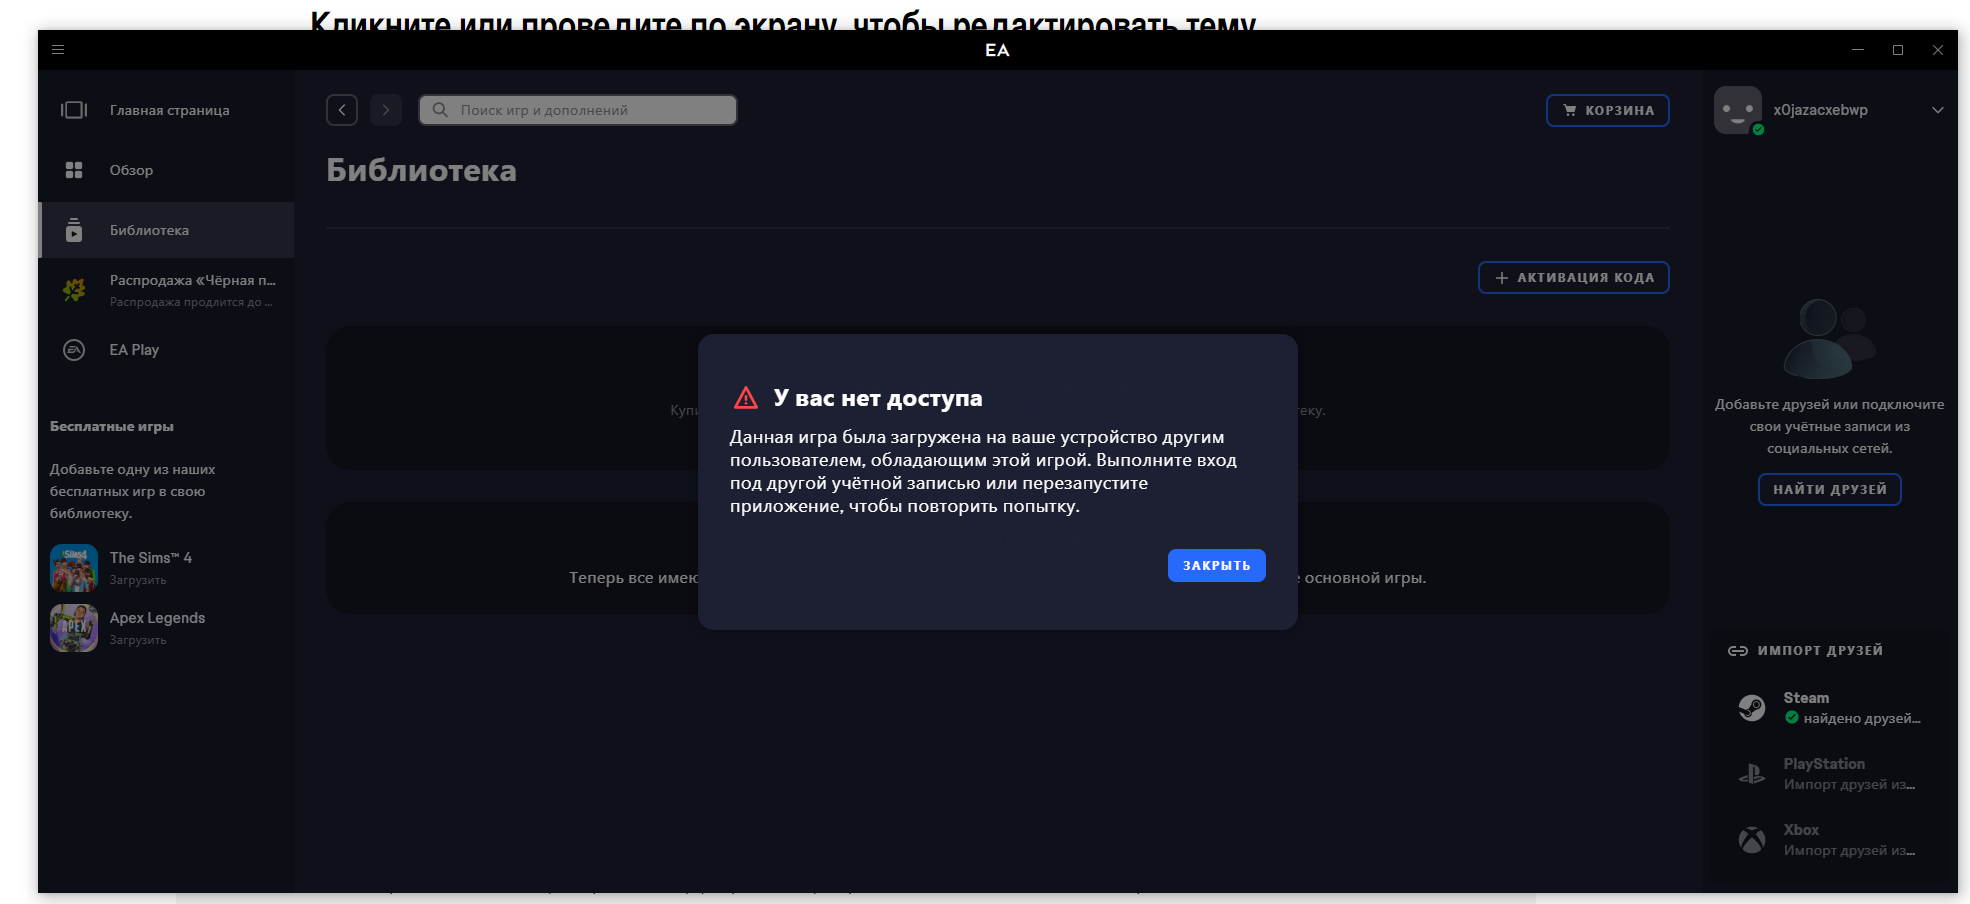
Task: Click The Sims 4 game thumbnail
Action: 74,568
